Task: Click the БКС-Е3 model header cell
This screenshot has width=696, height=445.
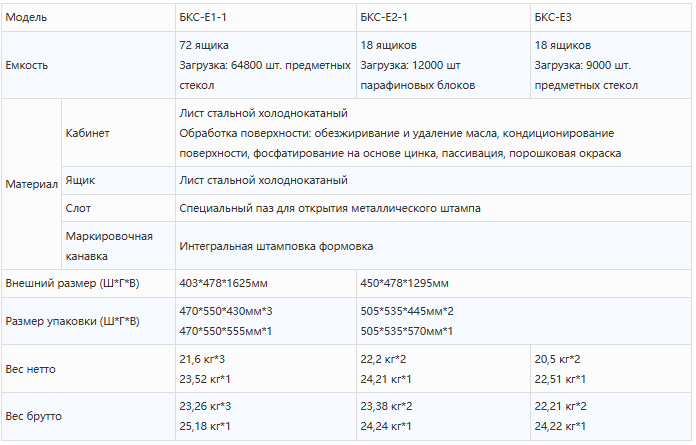Action: (x=553, y=18)
